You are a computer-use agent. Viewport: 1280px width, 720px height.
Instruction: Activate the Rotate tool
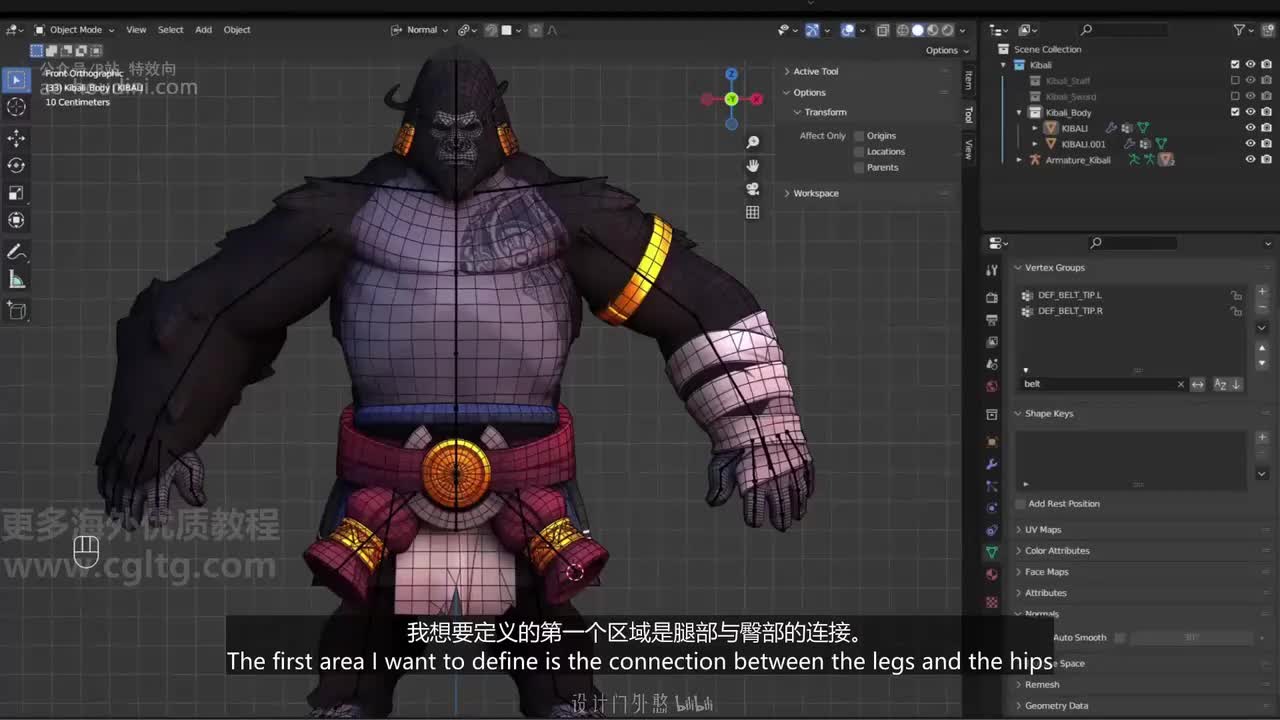pyautogui.click(x=16, y=165)
